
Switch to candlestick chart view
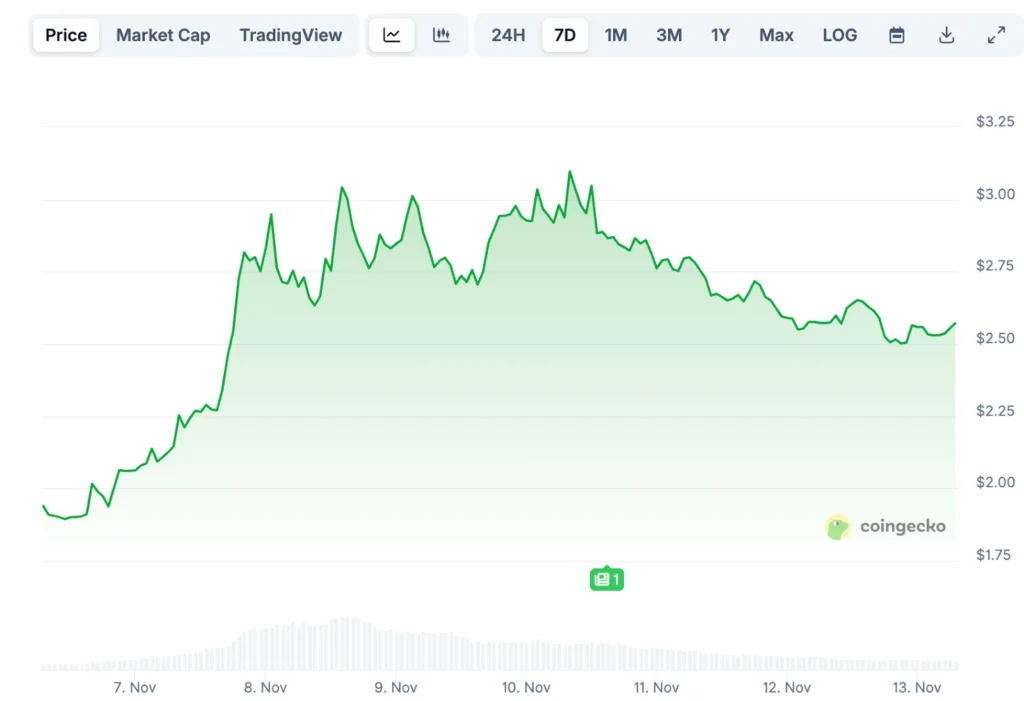[x=440, y=34]
